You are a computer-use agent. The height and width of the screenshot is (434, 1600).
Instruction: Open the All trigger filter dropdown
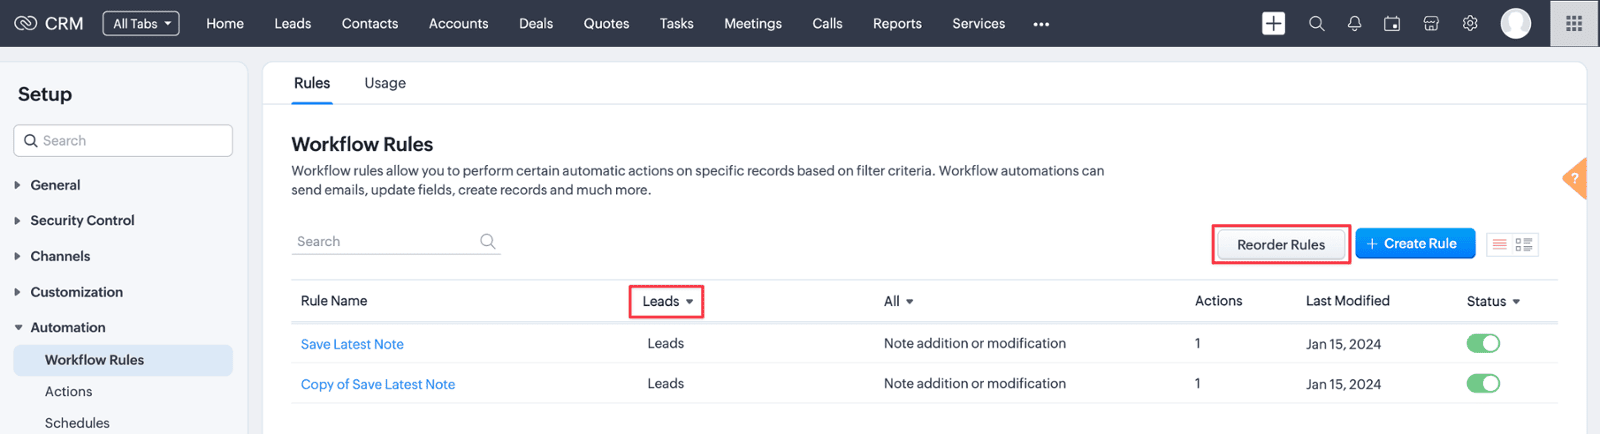[898, 301]
